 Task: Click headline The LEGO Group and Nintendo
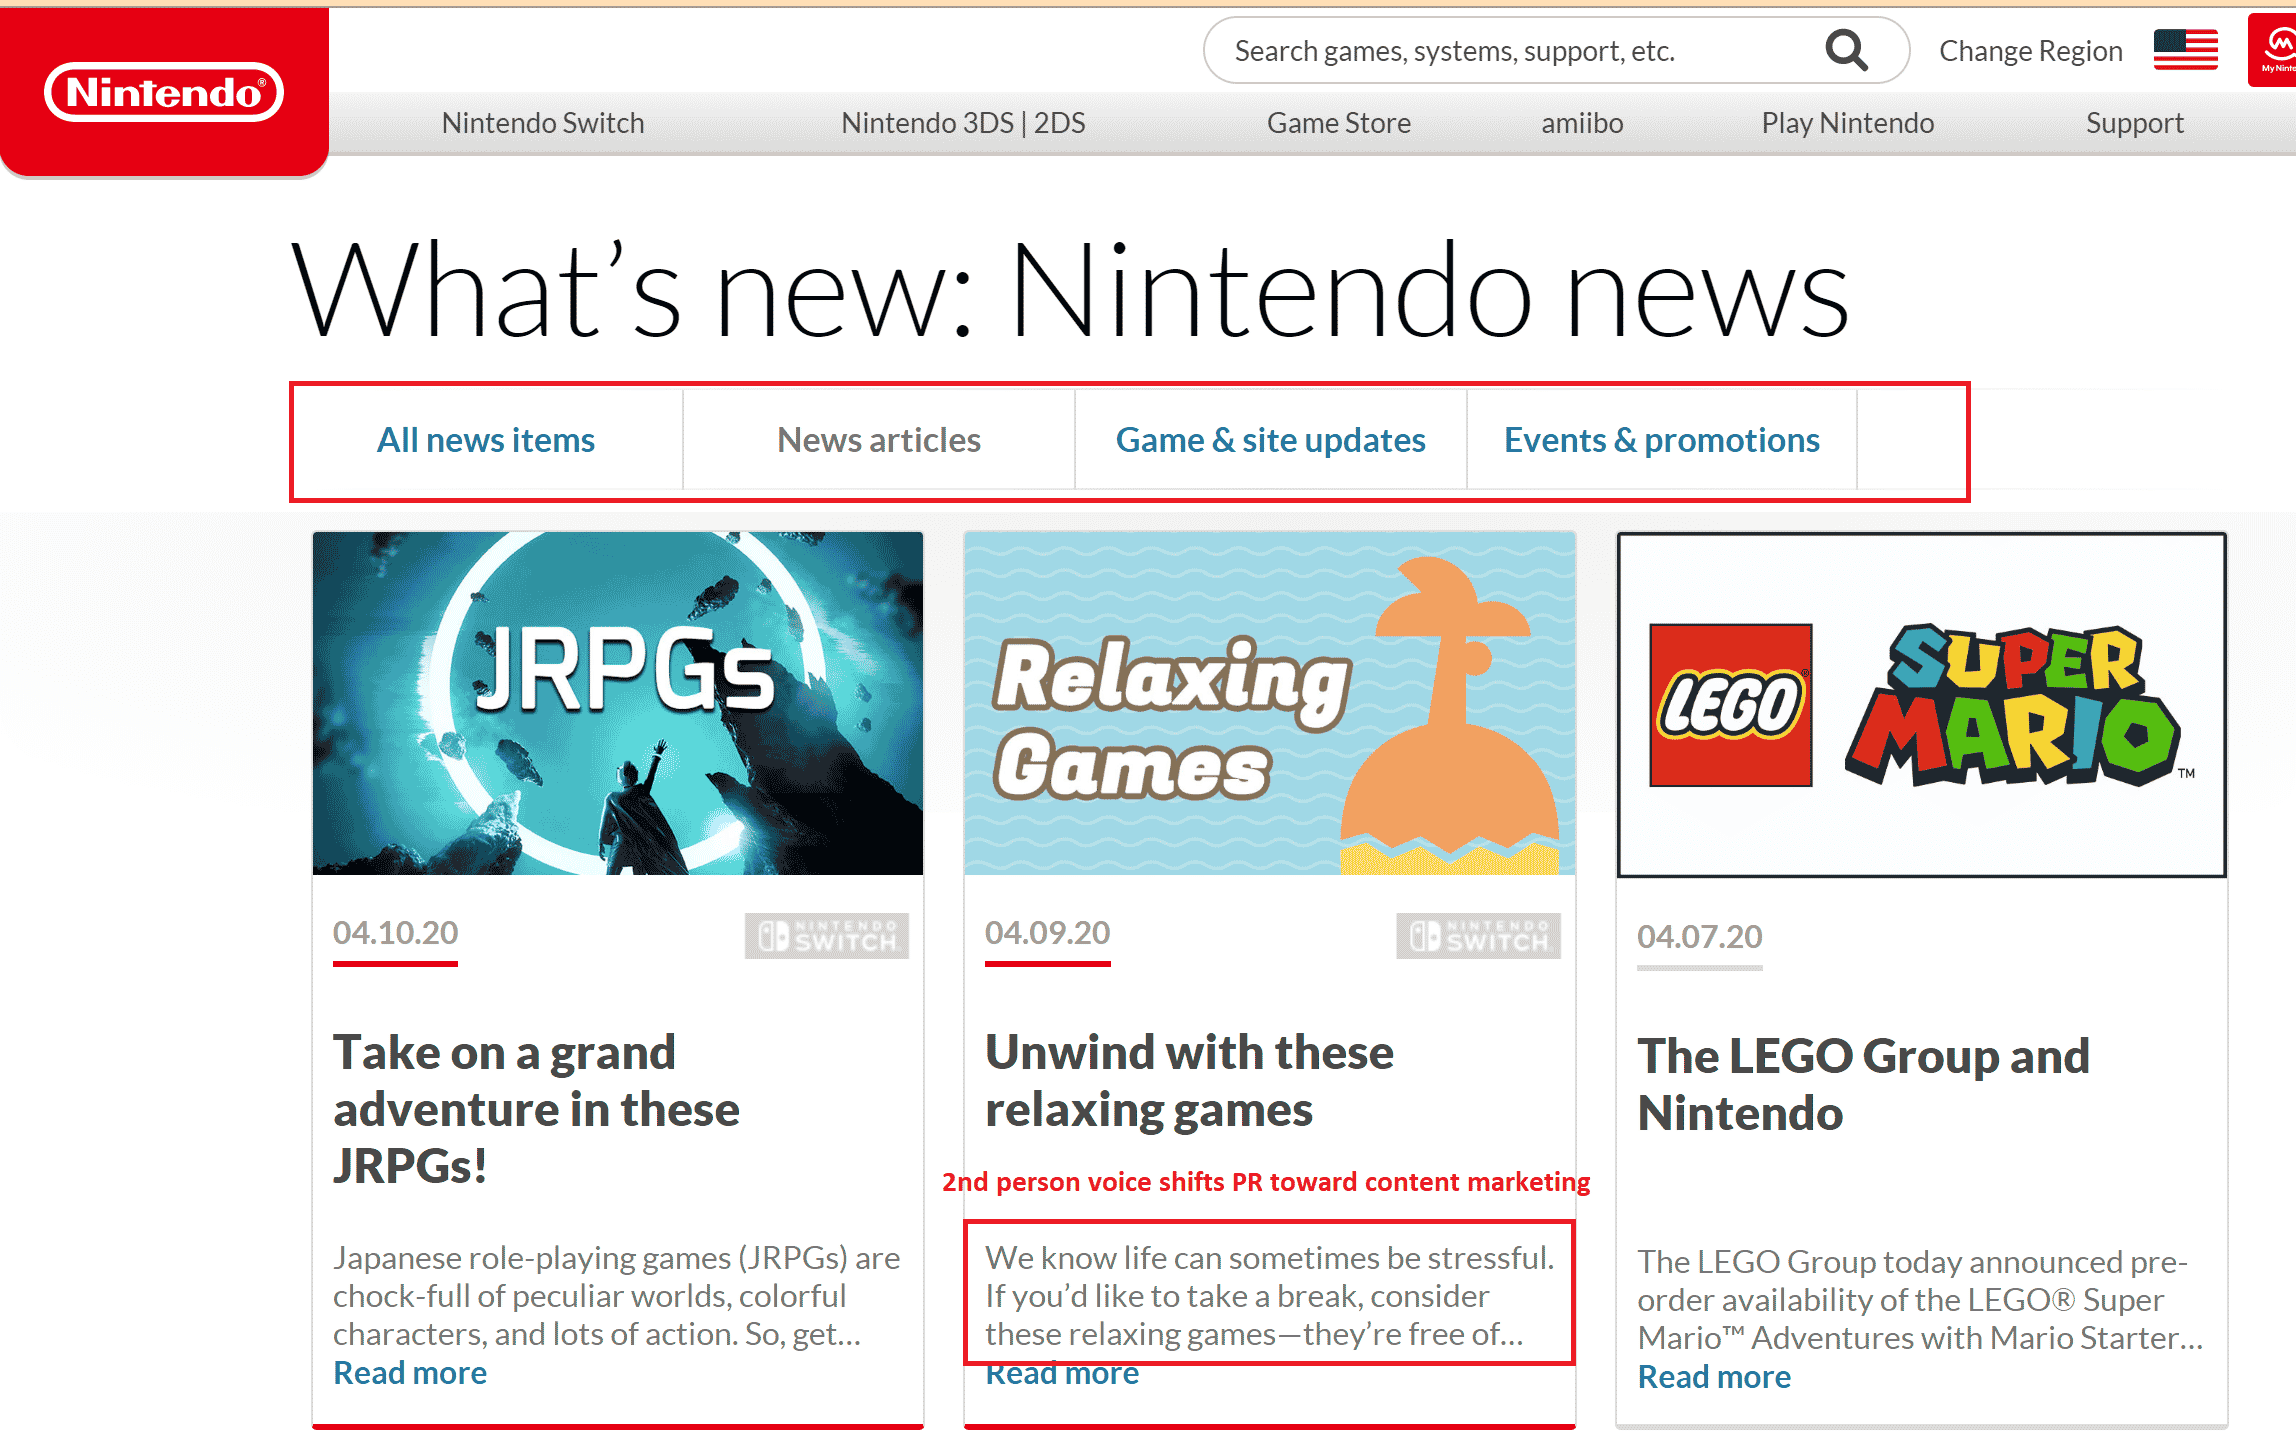[x=1863, y=1085]
